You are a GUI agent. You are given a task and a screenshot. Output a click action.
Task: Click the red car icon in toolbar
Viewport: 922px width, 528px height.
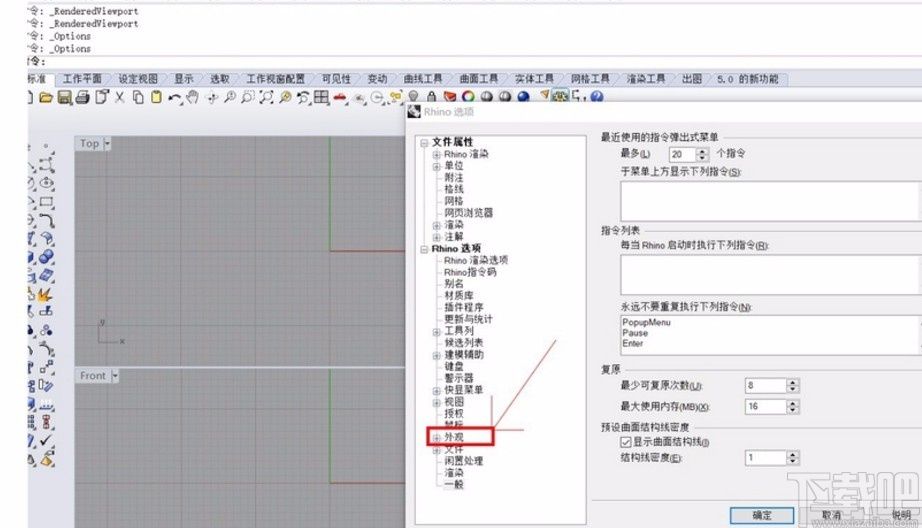340,98
